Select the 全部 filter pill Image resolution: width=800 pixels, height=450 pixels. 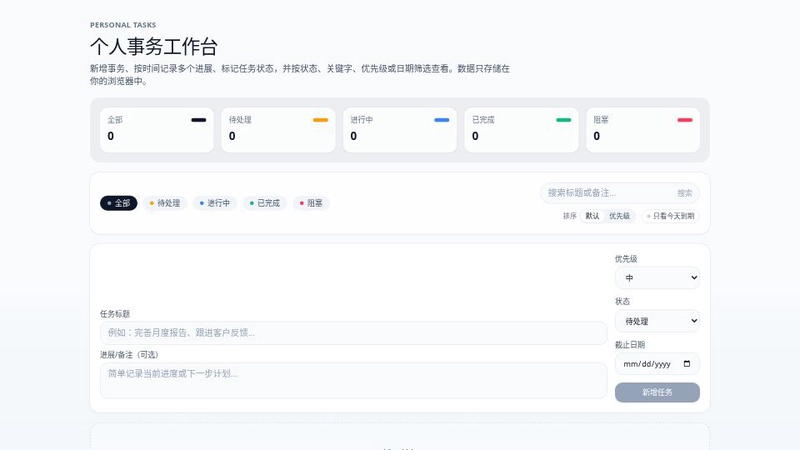coord(118,203)
